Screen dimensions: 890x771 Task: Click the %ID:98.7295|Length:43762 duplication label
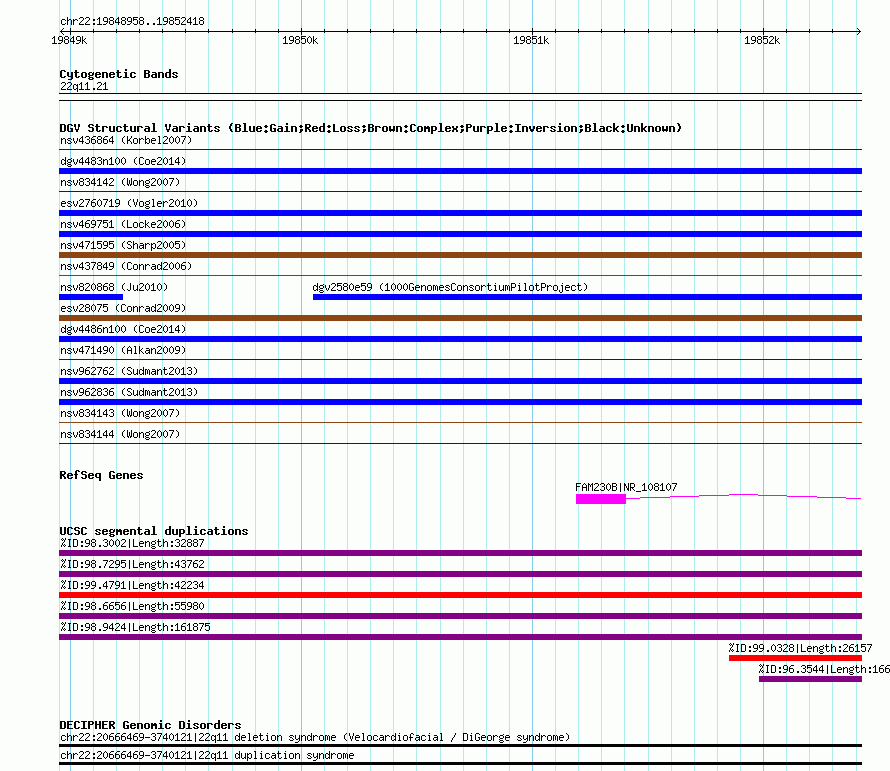[x=132, y=564]
